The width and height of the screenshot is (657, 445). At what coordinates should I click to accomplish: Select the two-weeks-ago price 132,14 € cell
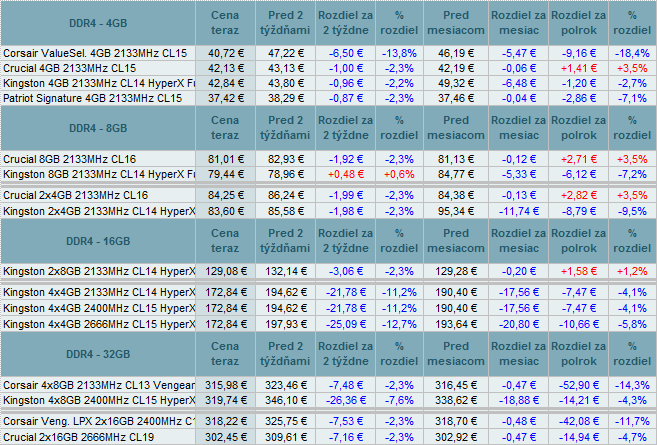tap(285, 272)
